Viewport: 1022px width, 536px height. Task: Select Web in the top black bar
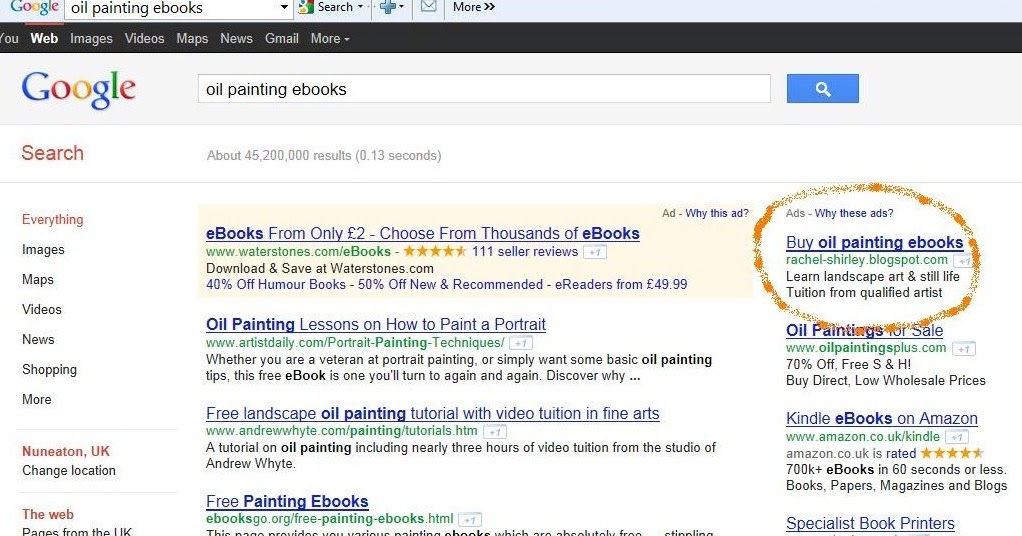coord(44,38)
